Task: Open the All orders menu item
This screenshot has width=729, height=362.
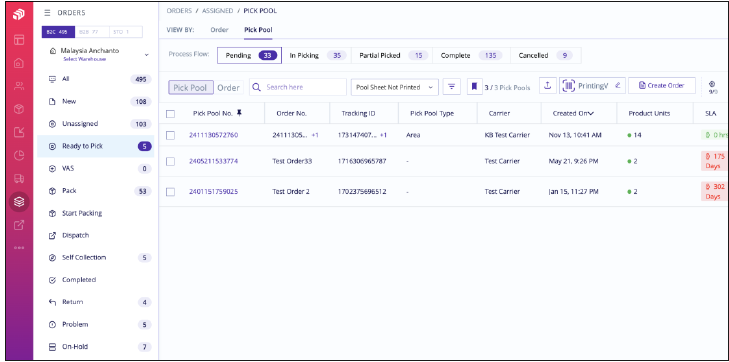Action: [x=95, y=79]
